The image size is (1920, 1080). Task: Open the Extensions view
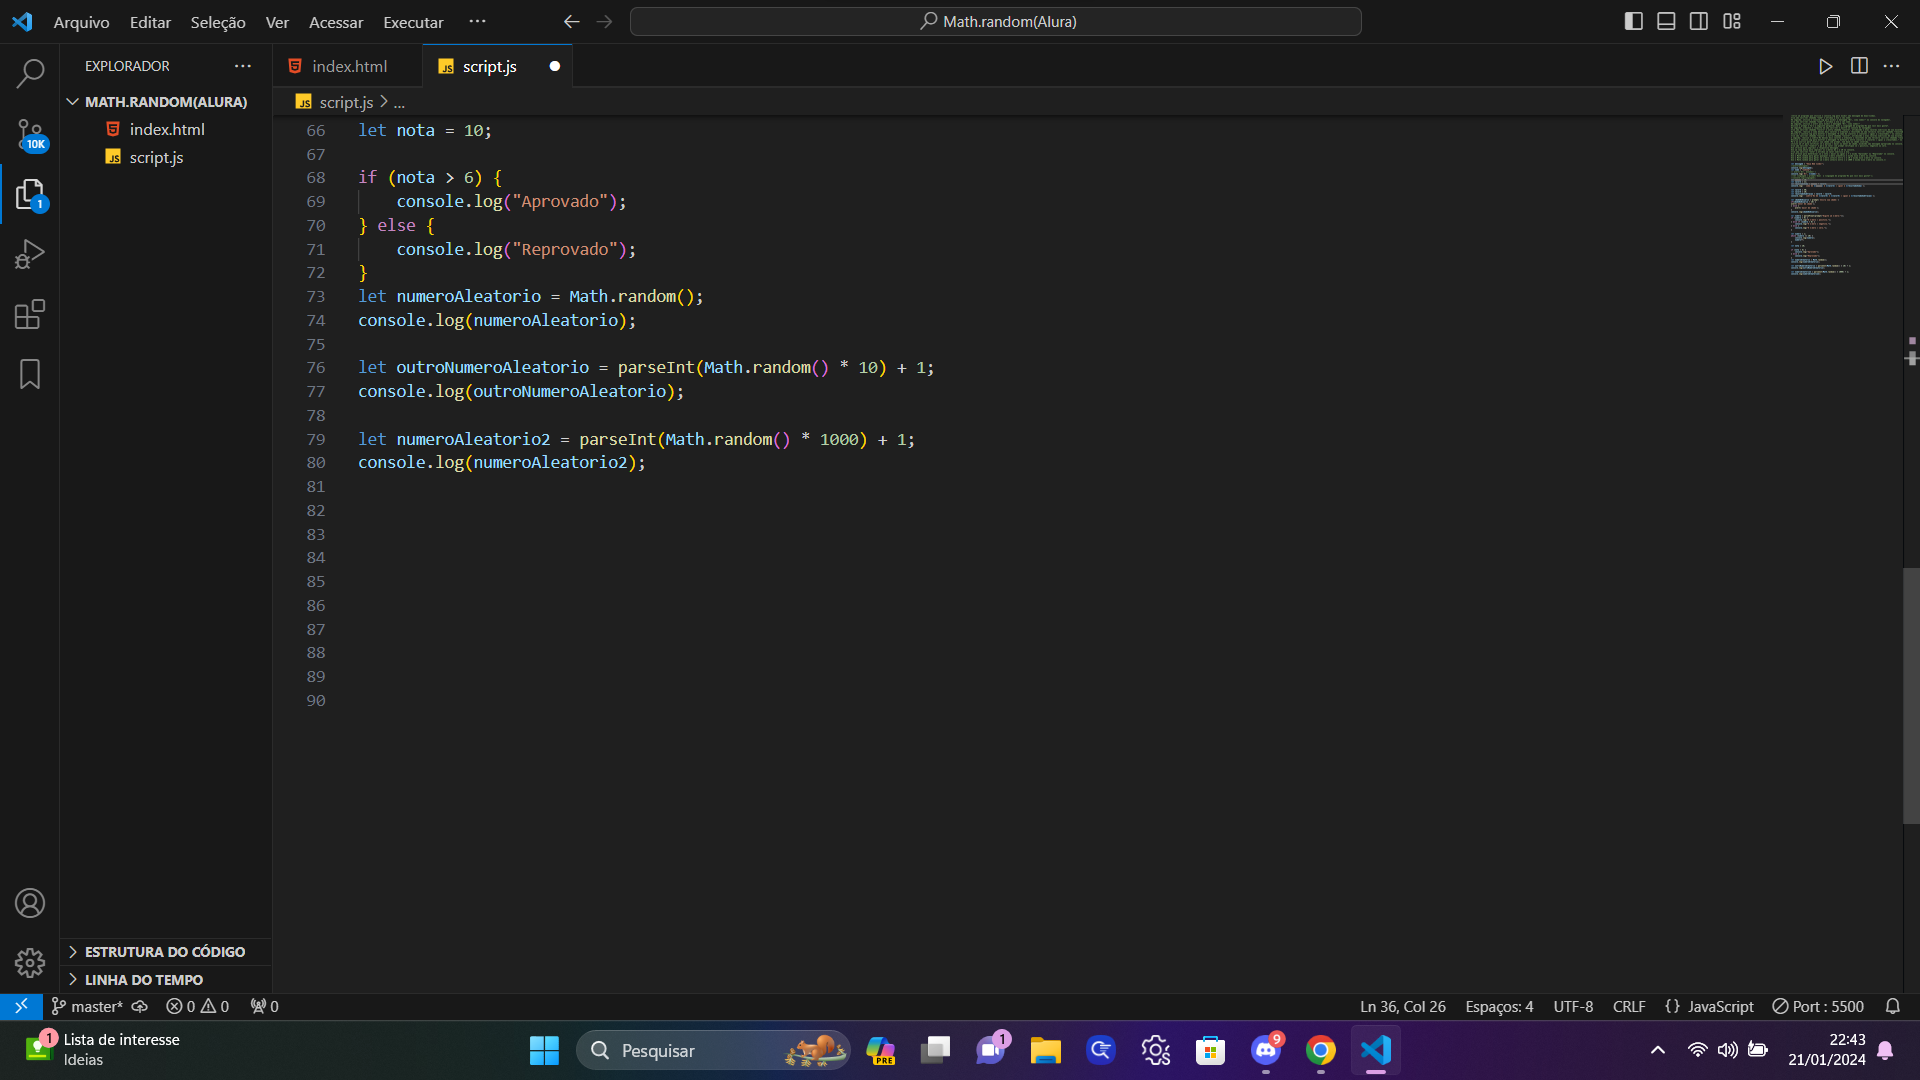[x=30, y=314]
